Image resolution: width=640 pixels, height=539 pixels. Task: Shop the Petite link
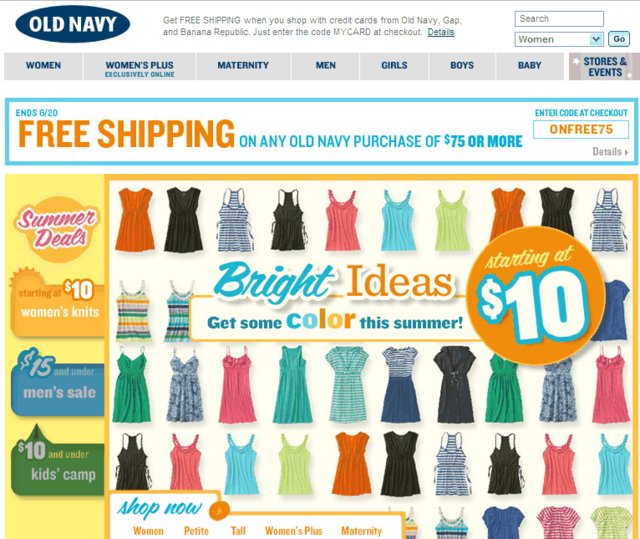196,531
